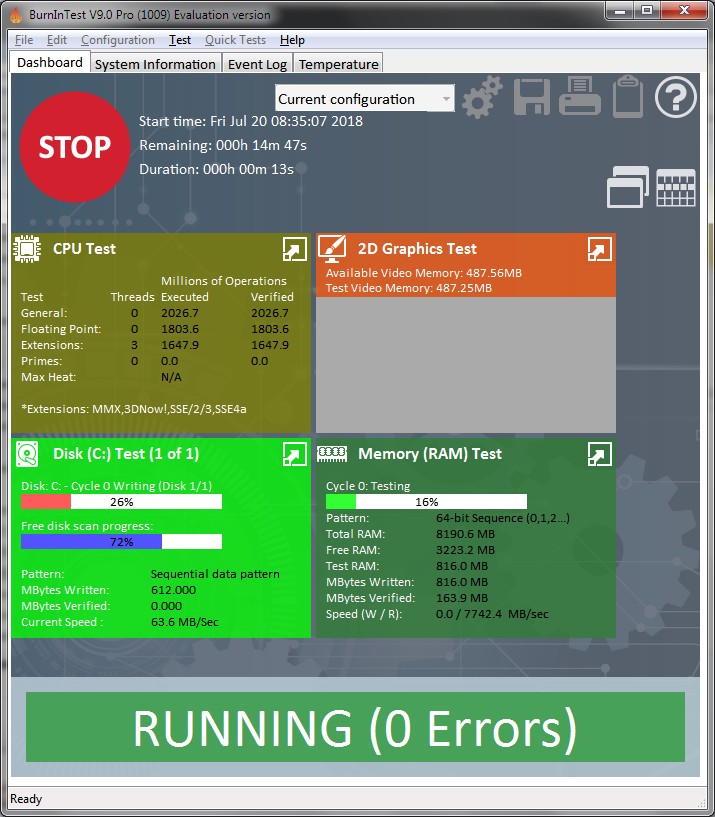Open the Test menu
The image size is (715, 817).
coord(180,40)
